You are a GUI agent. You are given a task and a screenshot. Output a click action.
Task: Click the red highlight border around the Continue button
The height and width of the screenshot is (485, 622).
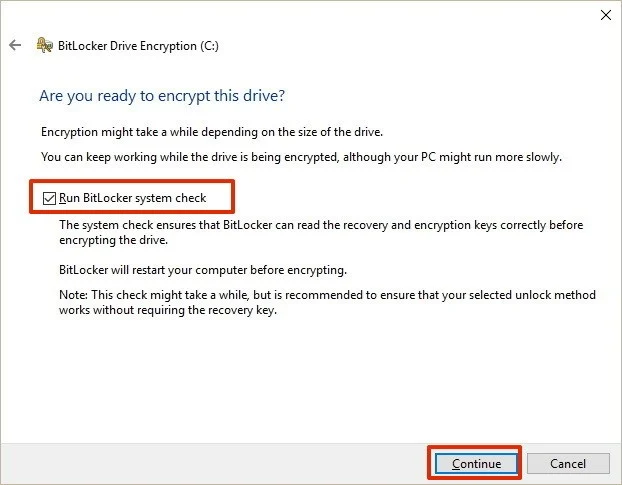pos(474,447)
